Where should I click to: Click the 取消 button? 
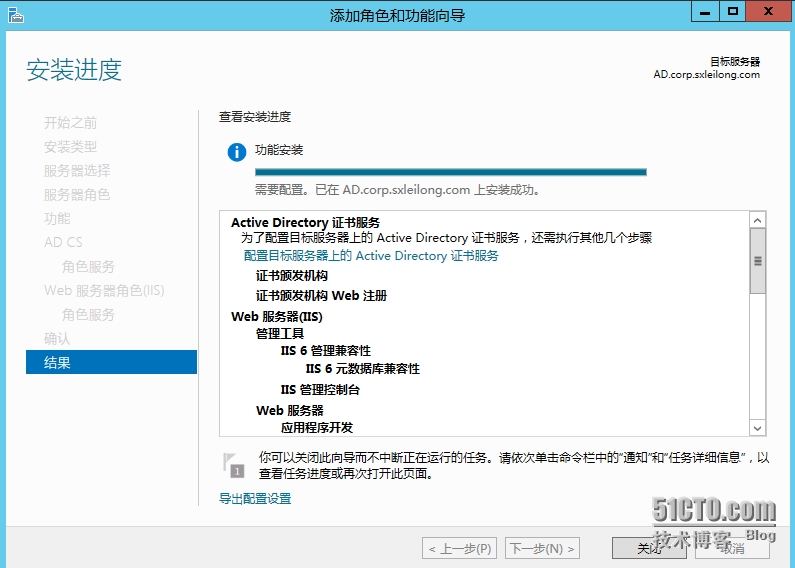pos(732,548)
